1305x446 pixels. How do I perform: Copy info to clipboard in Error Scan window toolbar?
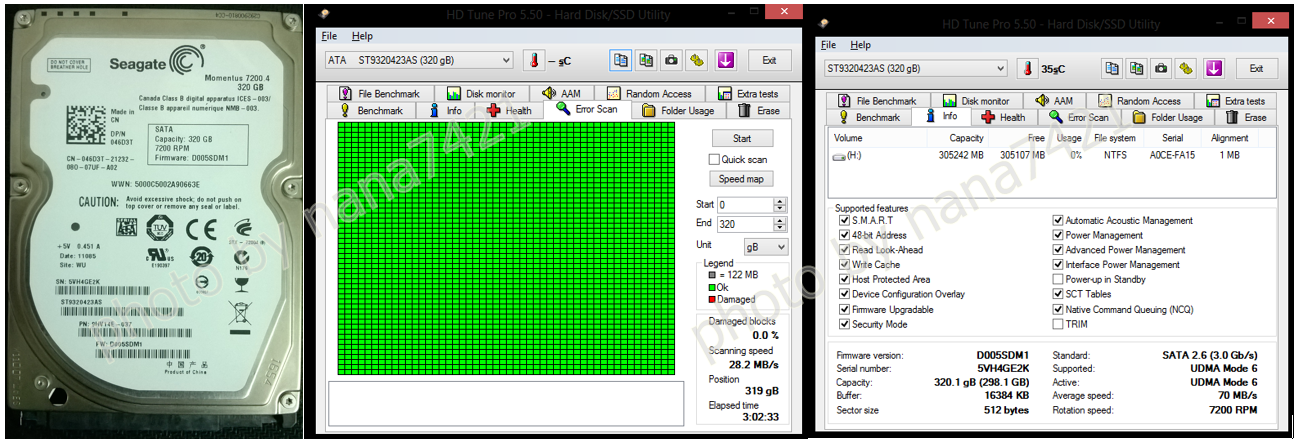pyautogui.click(x=621, y=60)
